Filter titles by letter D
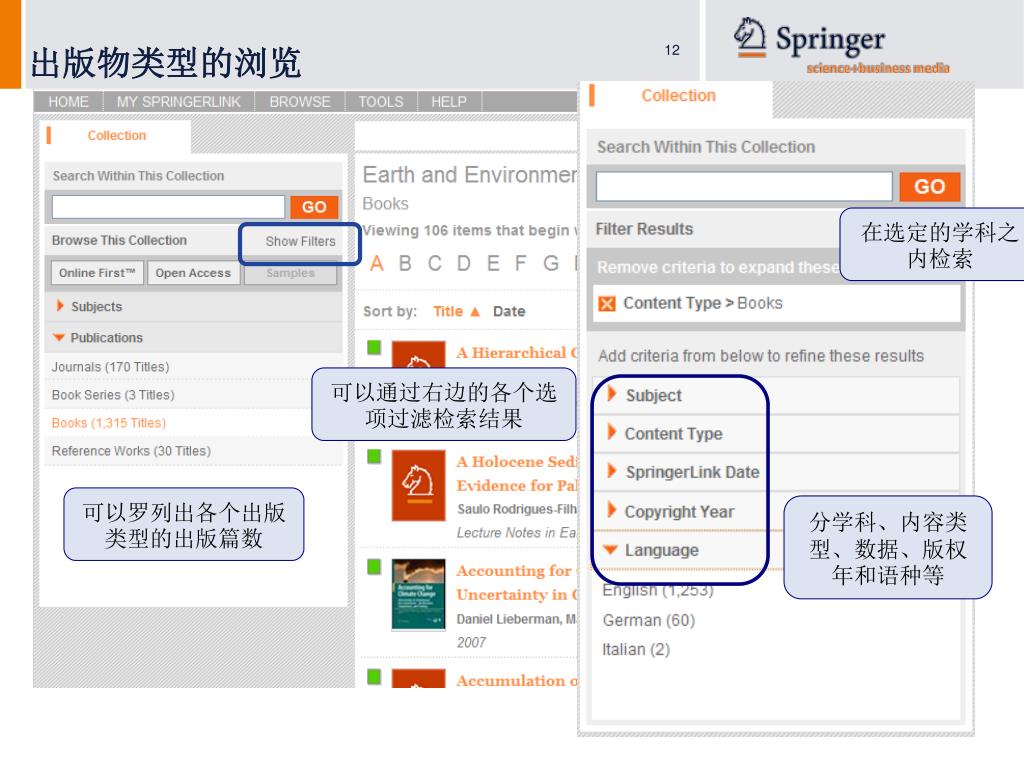Screen dimensions: 1024x768 point(464,264)
